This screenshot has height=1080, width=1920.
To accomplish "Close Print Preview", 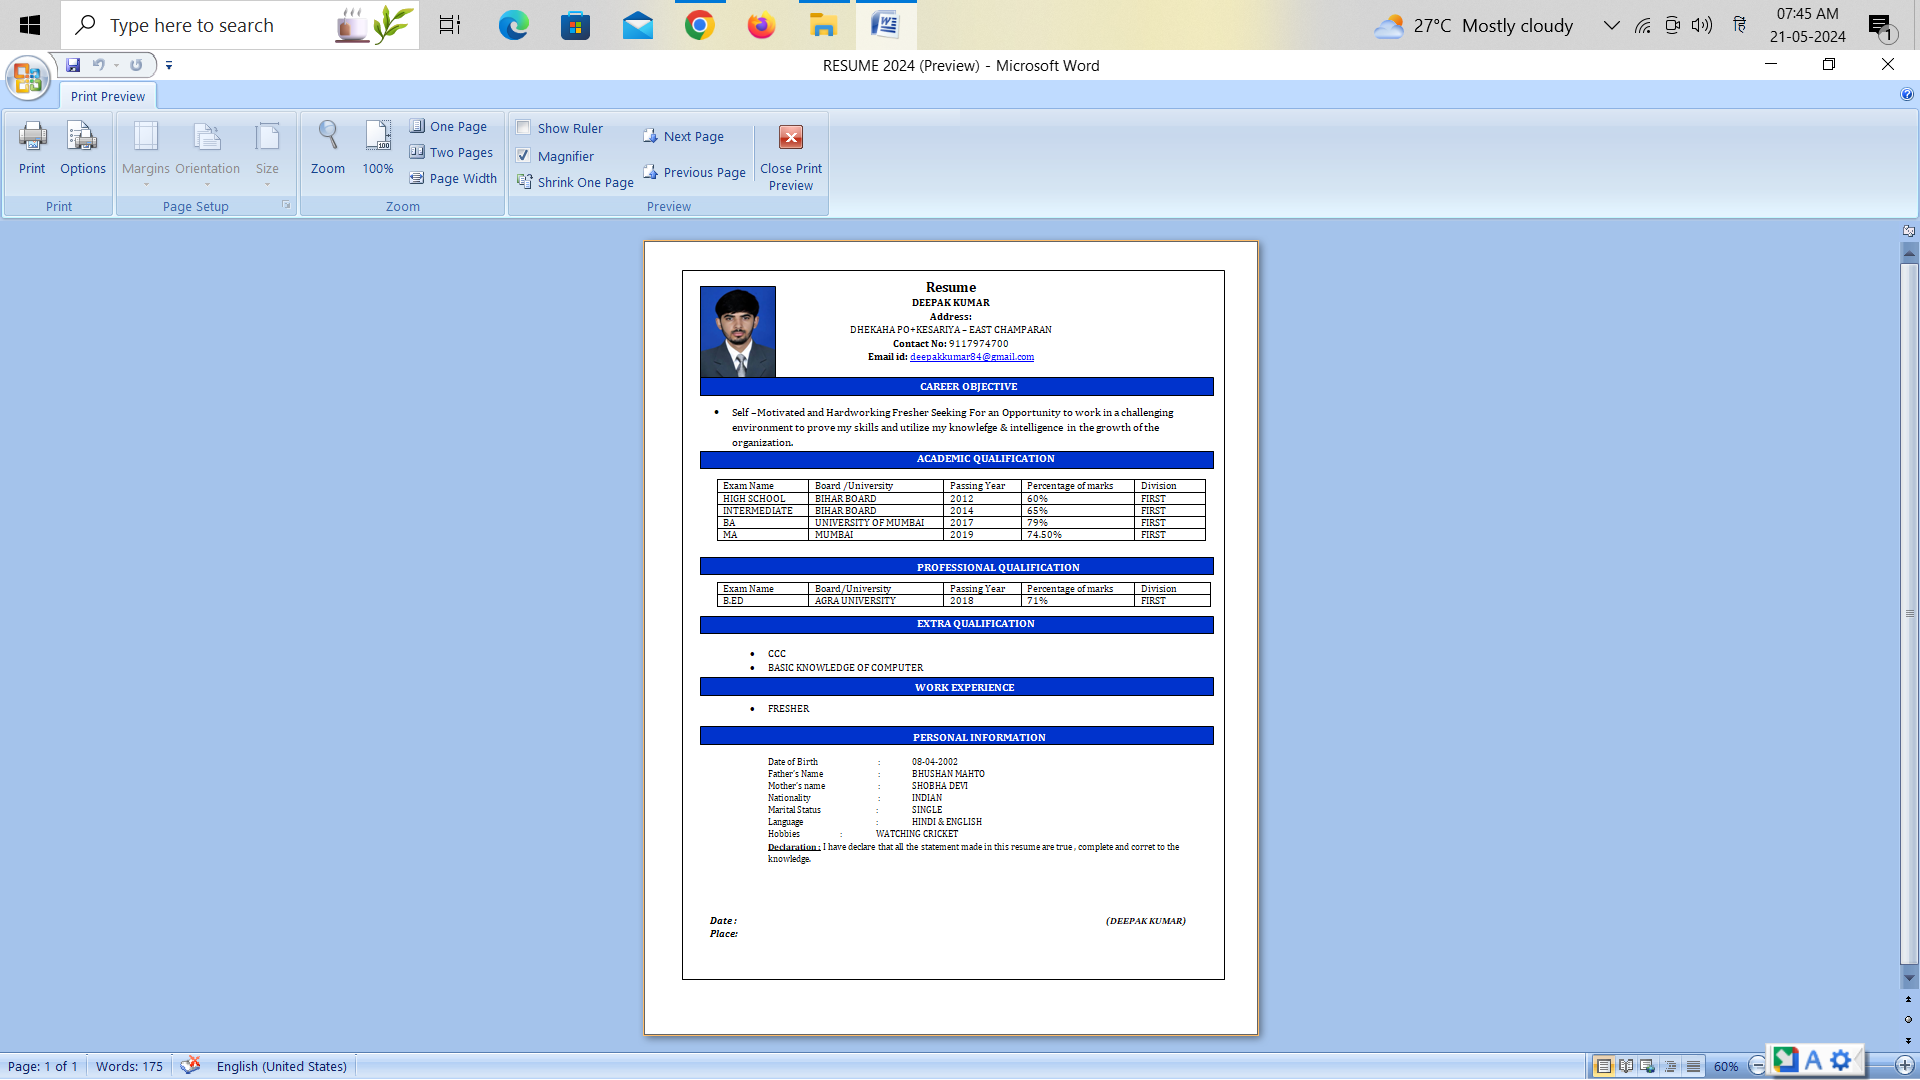I will pos(791,158).
